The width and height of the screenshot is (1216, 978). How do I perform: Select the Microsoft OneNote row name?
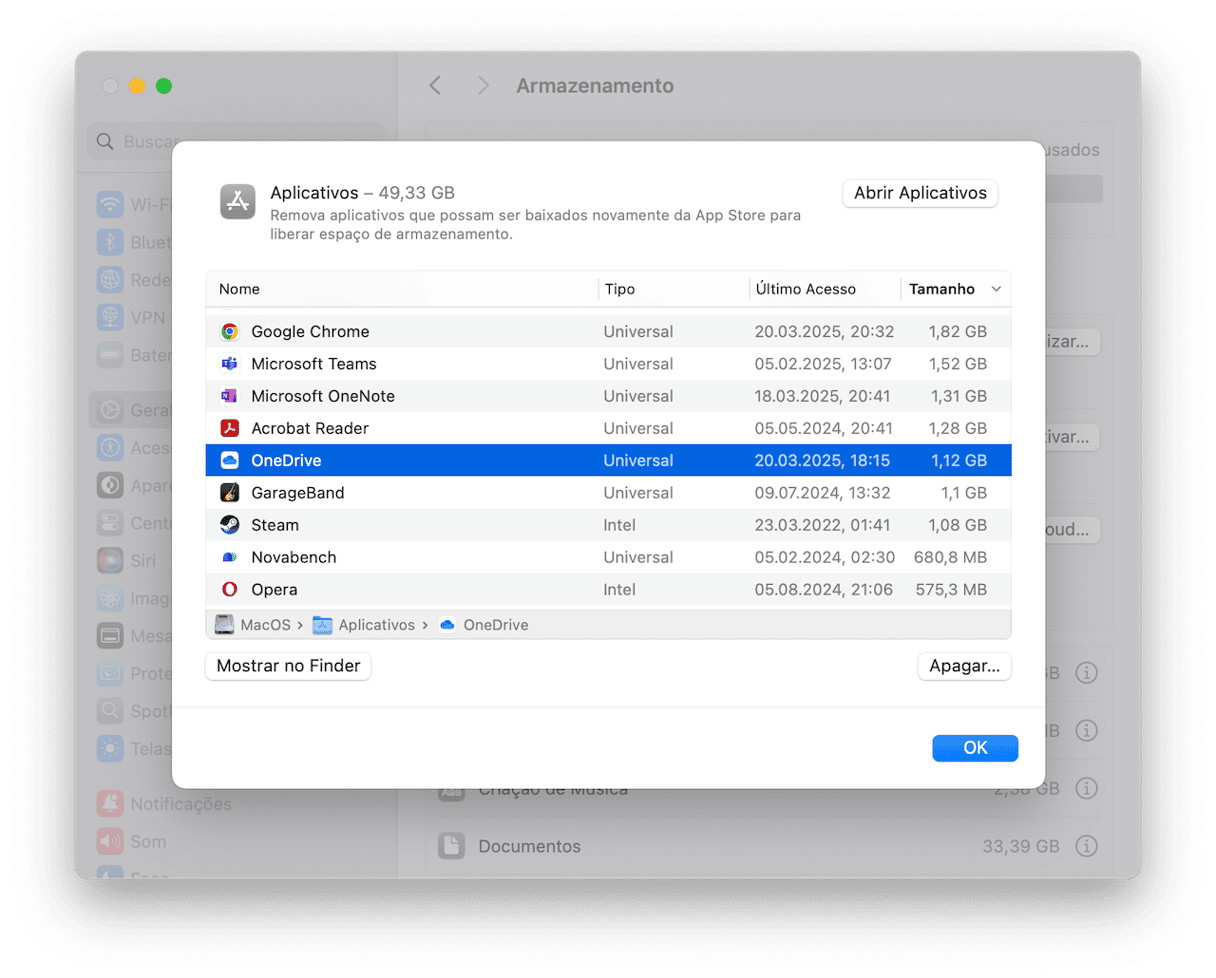click(x=323, y=396)
